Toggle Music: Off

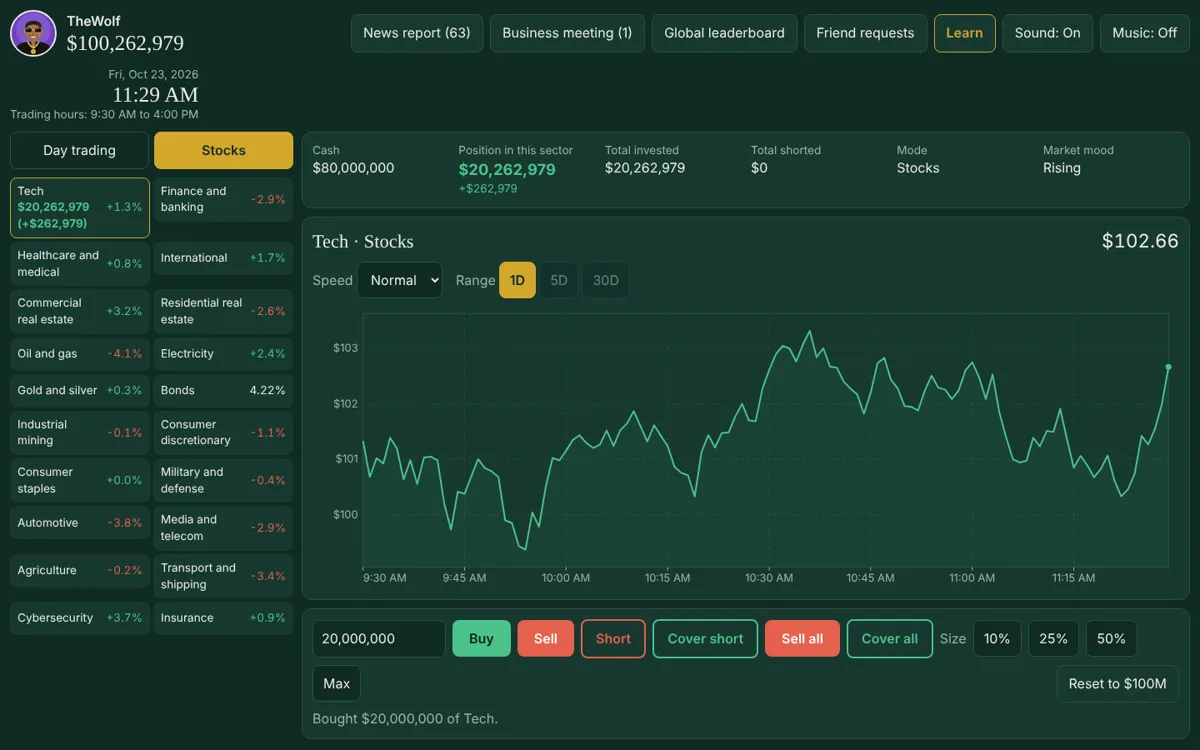pos(1145,33)
